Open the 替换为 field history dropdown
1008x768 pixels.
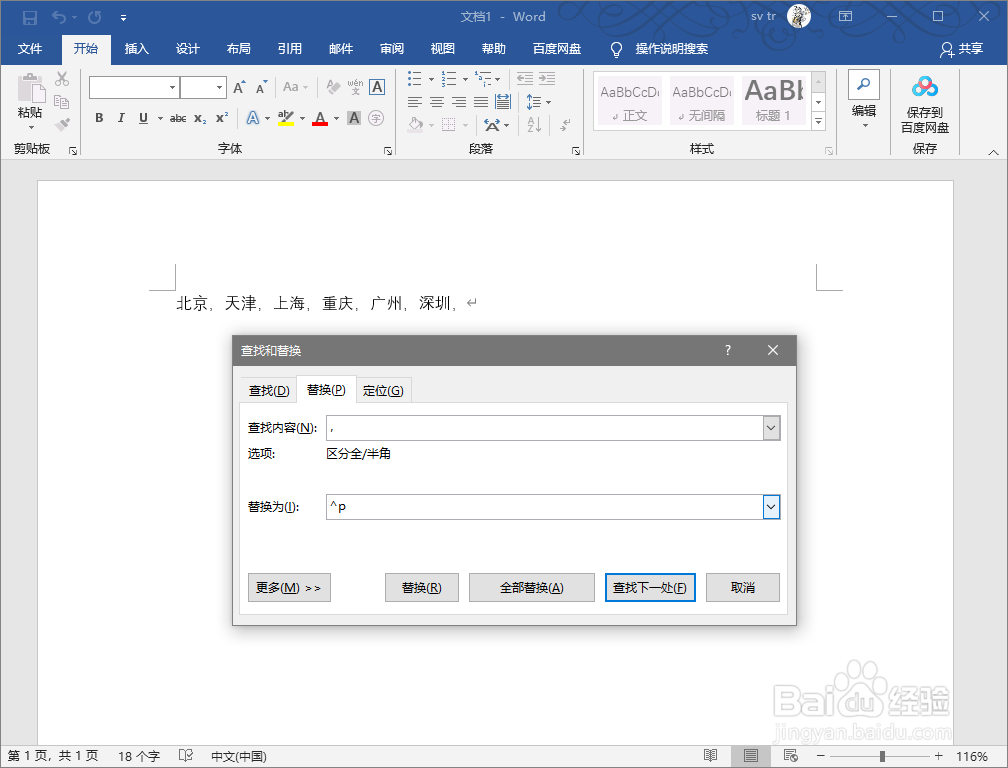click(x=771, y=507)
